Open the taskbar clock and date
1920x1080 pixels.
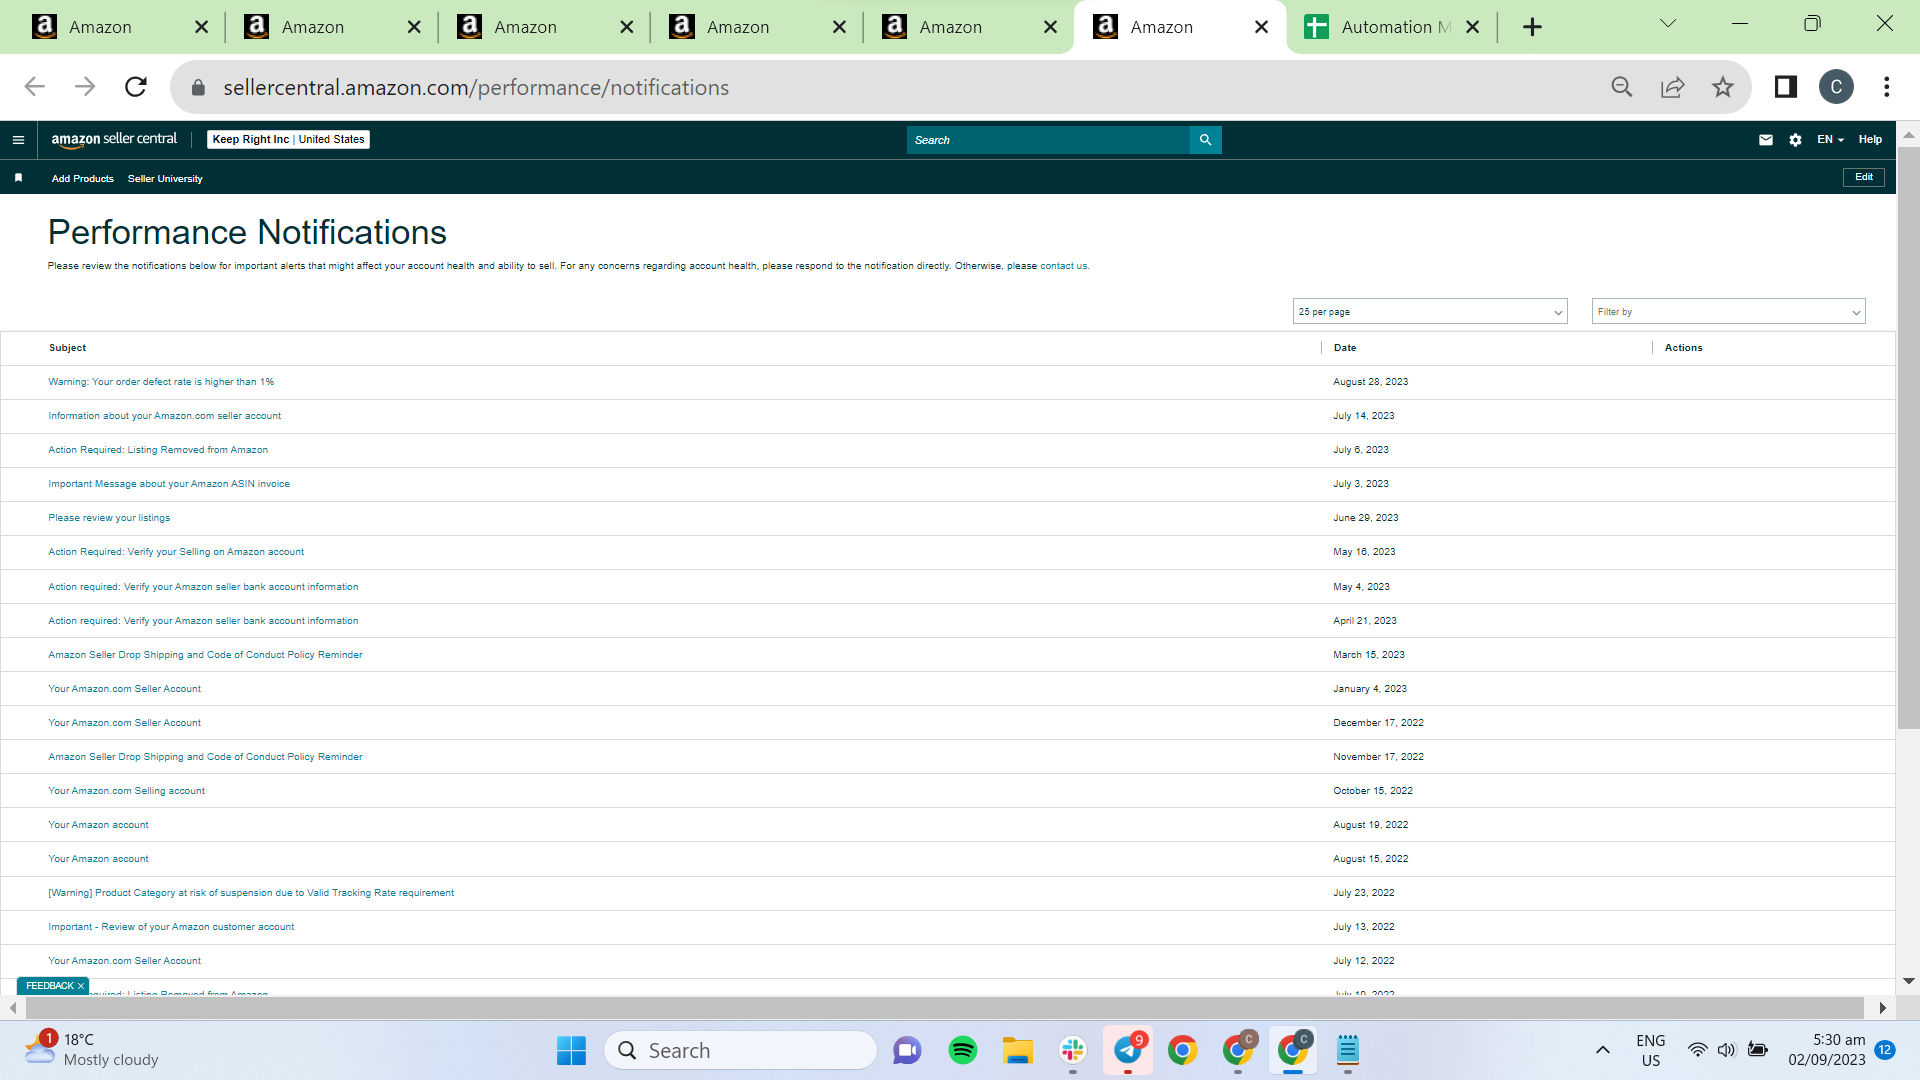pos(1827,1050)
